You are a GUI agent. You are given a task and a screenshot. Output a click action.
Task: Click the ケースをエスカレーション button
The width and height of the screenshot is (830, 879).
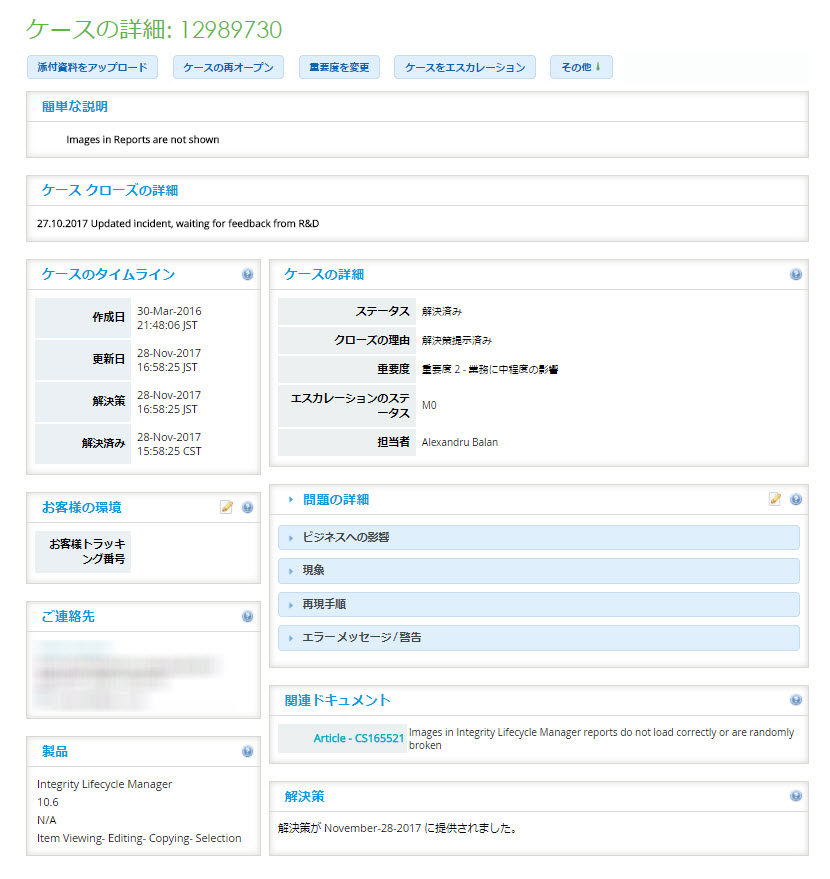click(465, 68)
